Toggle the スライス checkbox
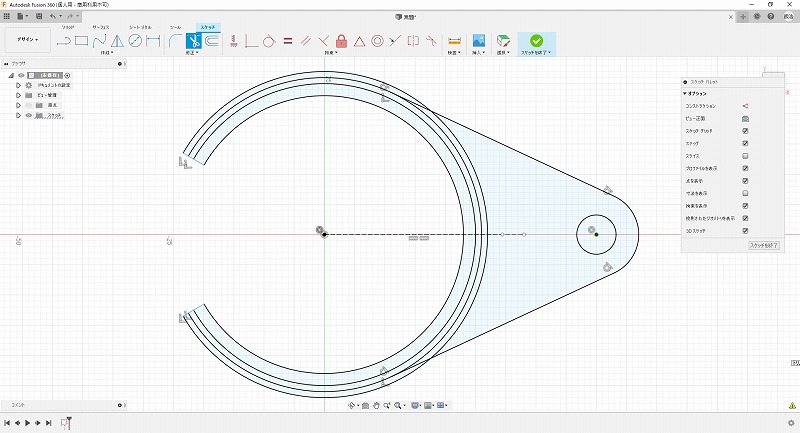 click(745, 156)
